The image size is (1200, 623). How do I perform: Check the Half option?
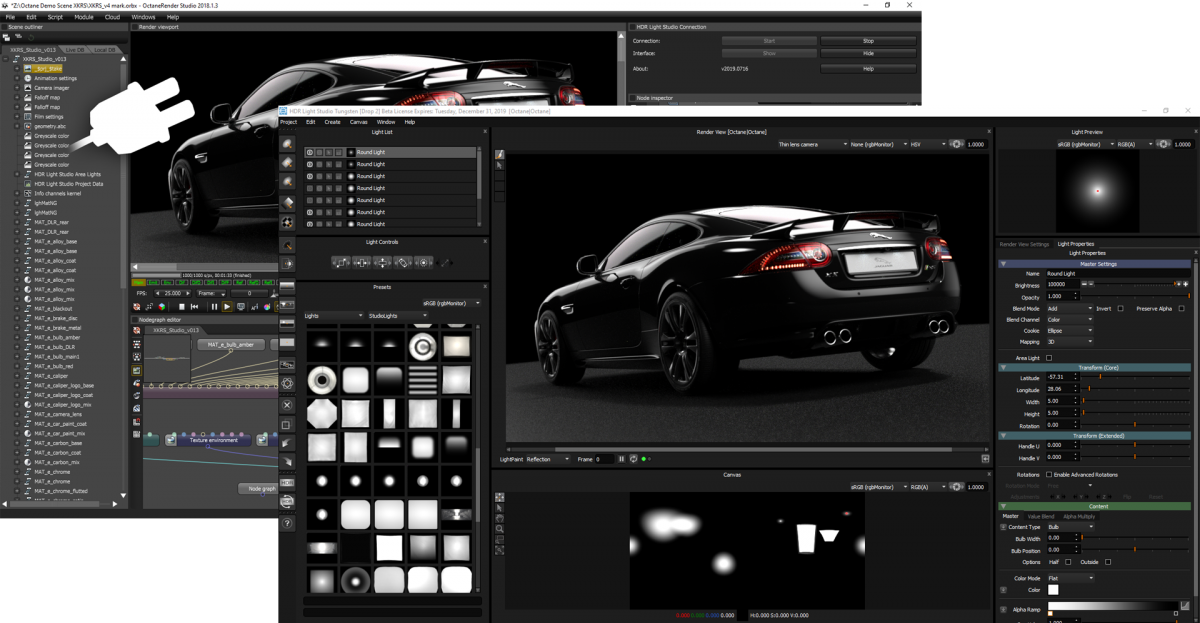coord(1069,562)
